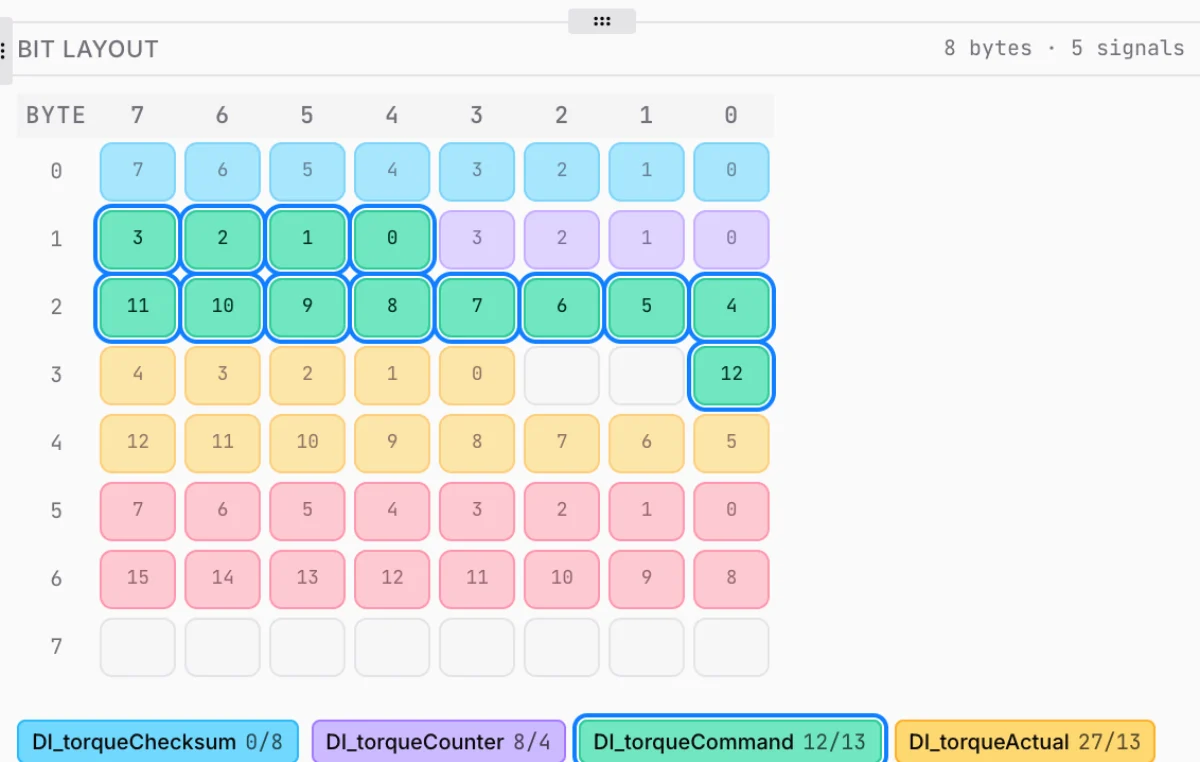Click byte 1 purple cell labeled 0

click(x=731, y=238)
